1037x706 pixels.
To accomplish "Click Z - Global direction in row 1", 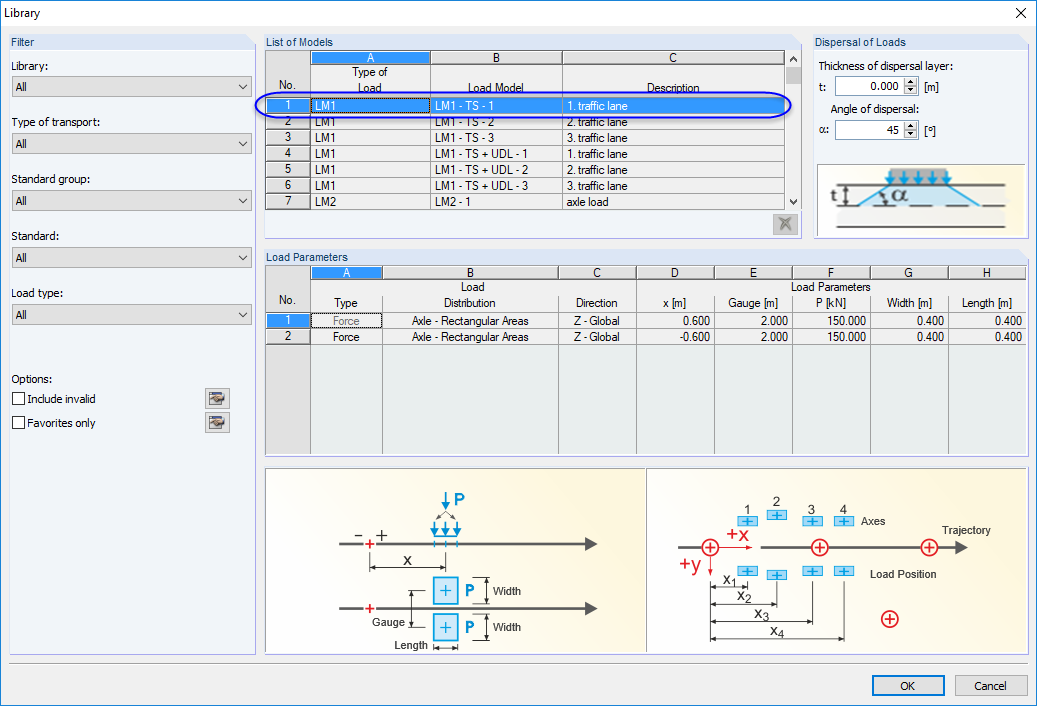I will coord(597,321).
